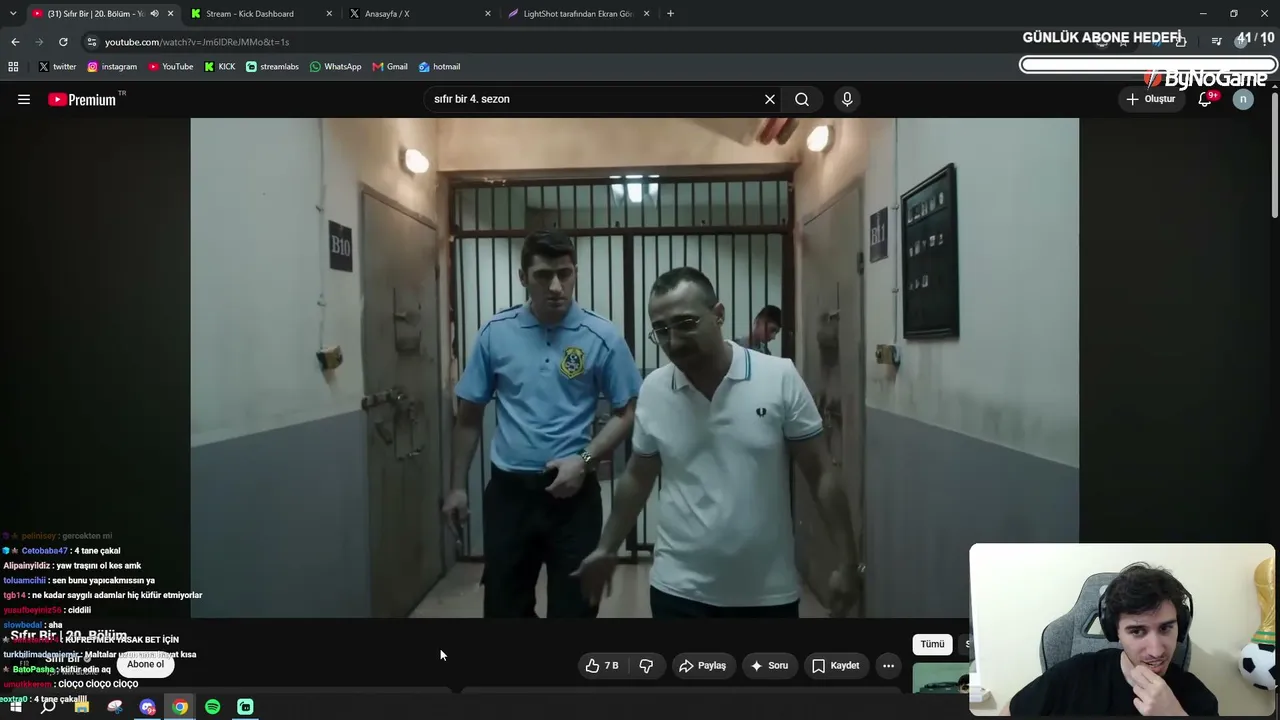This screenshot has height=720, width=1280.
Task: Like the video with thumbs up
Action: click(602, 666)
